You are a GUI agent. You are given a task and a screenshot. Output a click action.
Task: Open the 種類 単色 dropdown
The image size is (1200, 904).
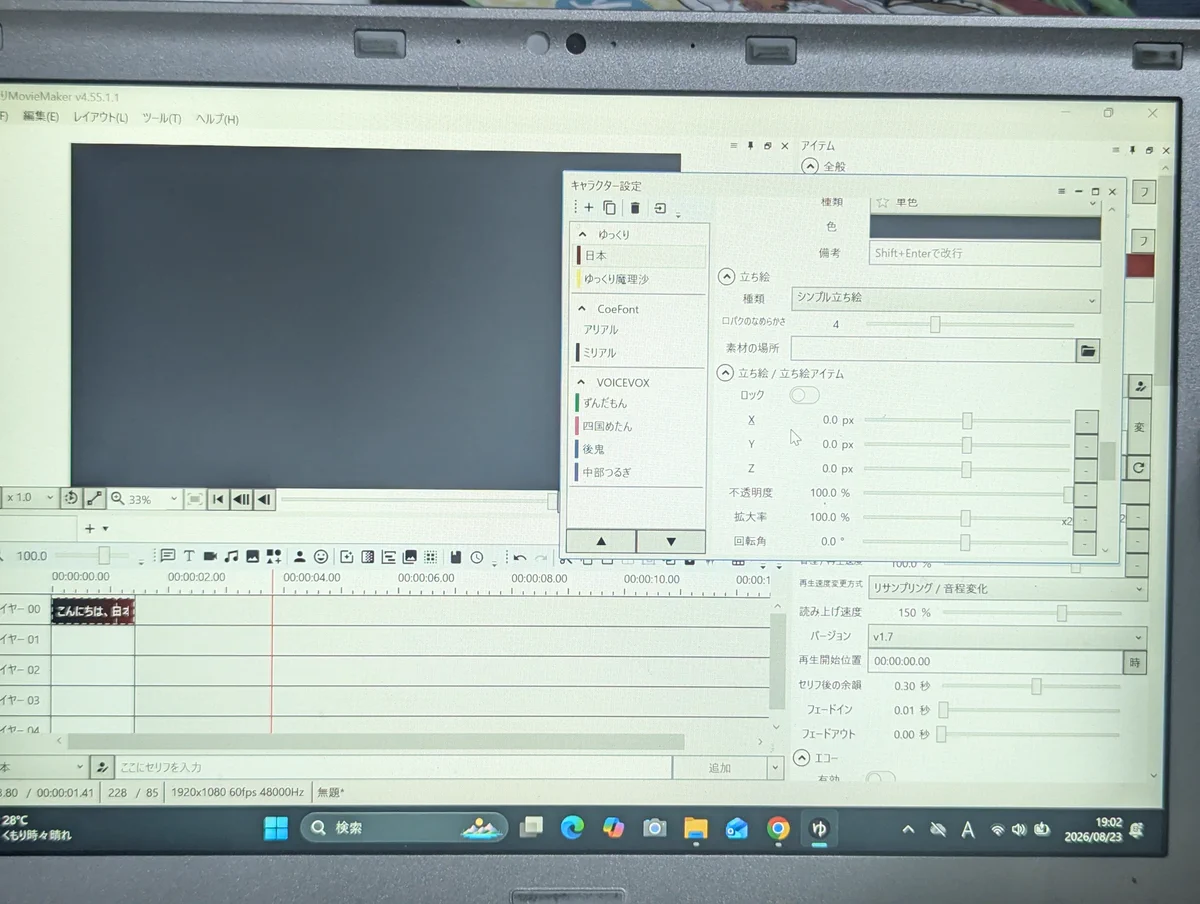pyautogui.click(x=986, y=202)
